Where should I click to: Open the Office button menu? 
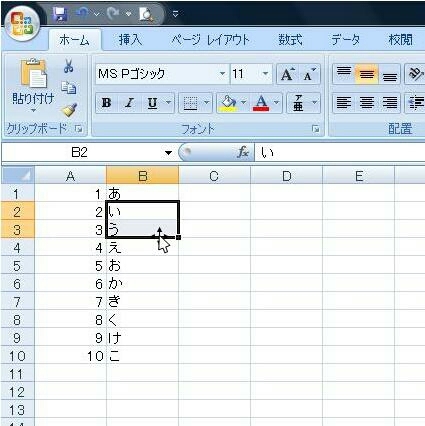click(22, 24)
